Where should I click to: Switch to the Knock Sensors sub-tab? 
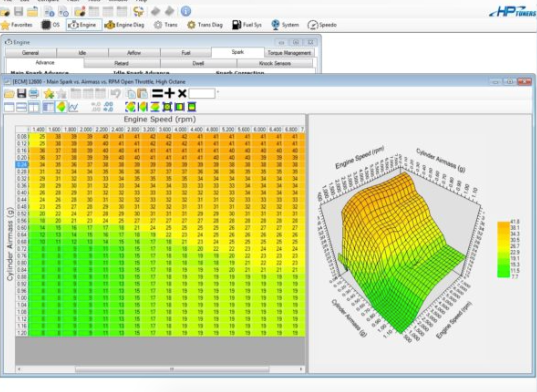[275, 63]
